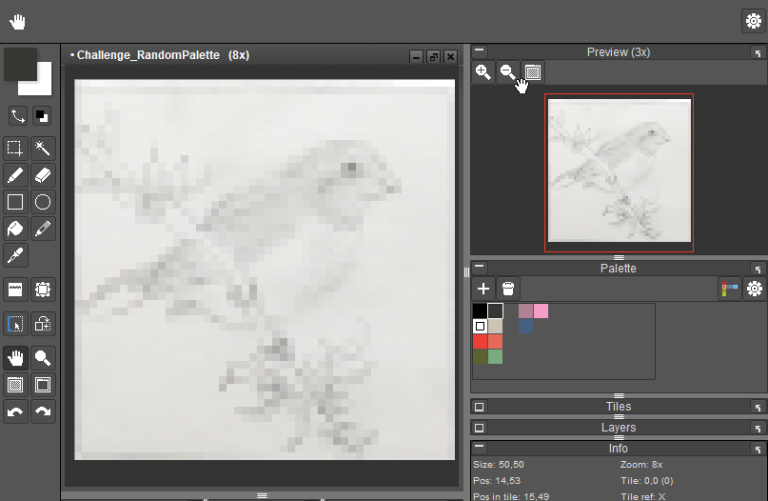Select the Pencil drawing tool
This screenshot has height=501, width=768.
point(15,175)
